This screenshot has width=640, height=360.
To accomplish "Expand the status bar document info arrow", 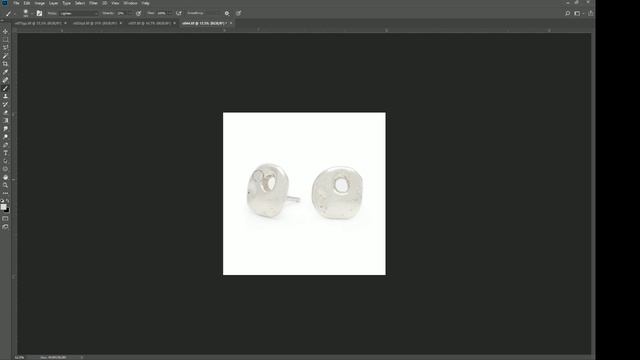I will click(x=82, y=358).
